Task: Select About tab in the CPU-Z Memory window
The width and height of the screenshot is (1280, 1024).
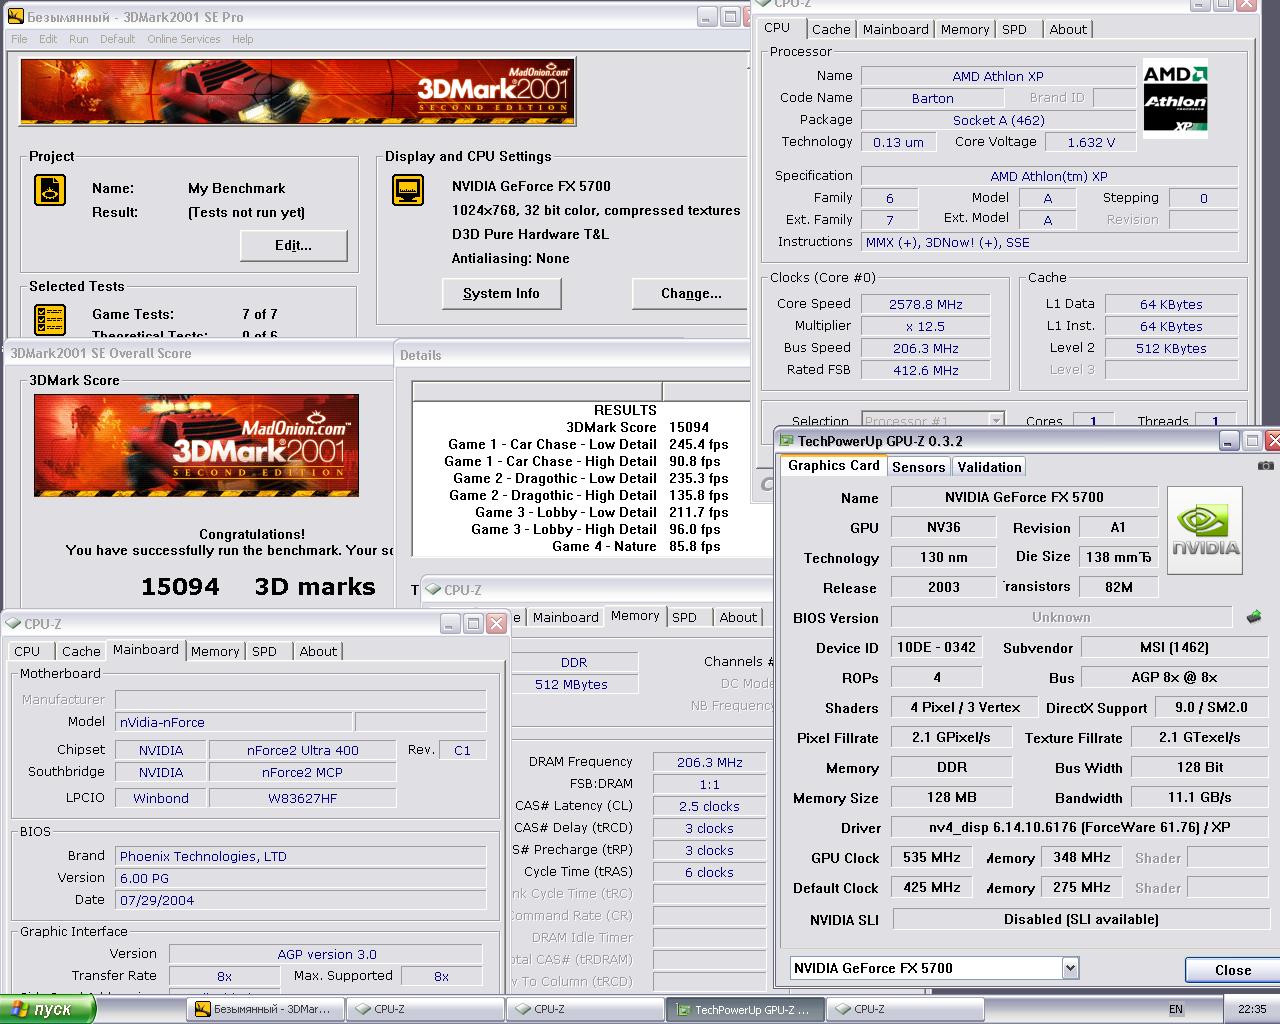Action: click(738, 617)
